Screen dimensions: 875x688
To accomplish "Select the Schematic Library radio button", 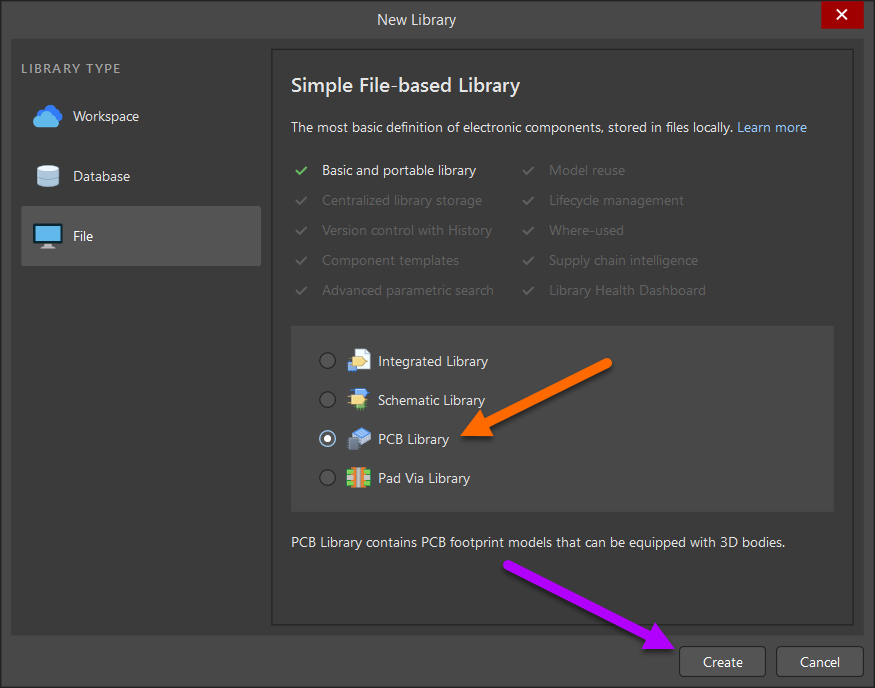I will pyautogui.click(x=327, y=400).
